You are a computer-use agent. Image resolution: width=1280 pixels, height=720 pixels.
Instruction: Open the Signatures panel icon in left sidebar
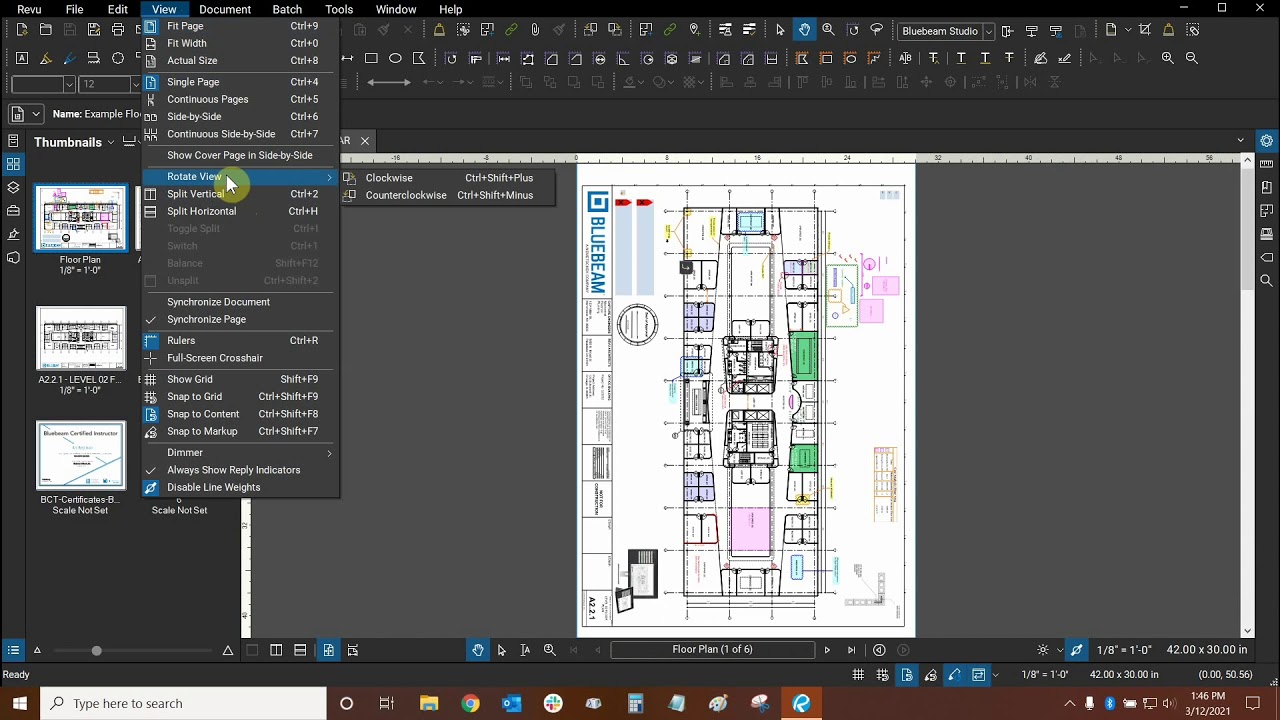tap(13, 234)
